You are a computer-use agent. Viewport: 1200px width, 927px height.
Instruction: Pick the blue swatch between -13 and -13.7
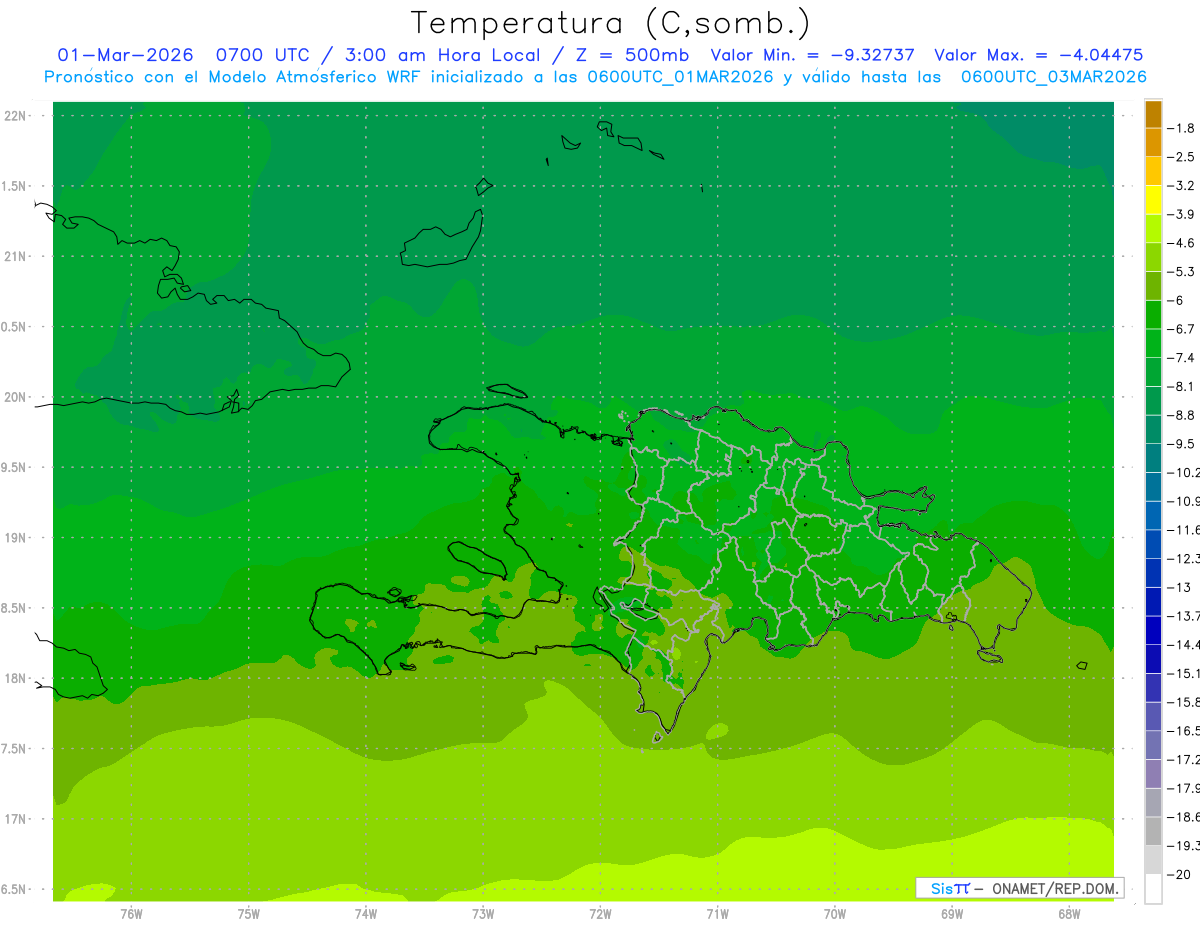coord(1153,601)
